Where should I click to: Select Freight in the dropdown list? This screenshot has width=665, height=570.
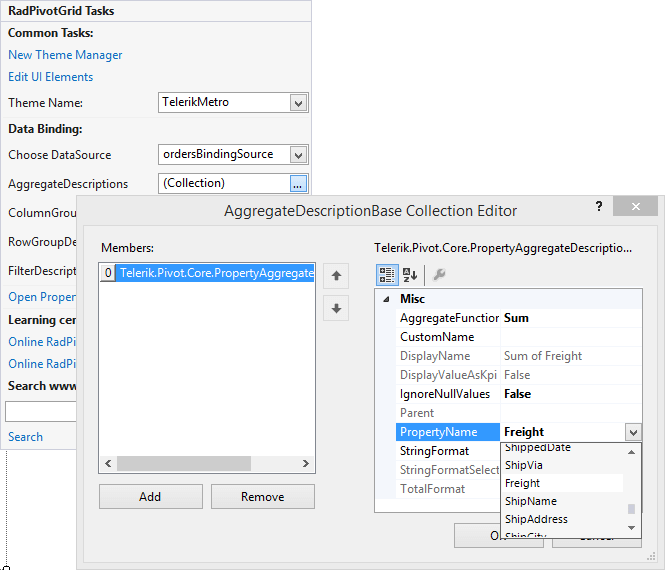coord(562,483)
